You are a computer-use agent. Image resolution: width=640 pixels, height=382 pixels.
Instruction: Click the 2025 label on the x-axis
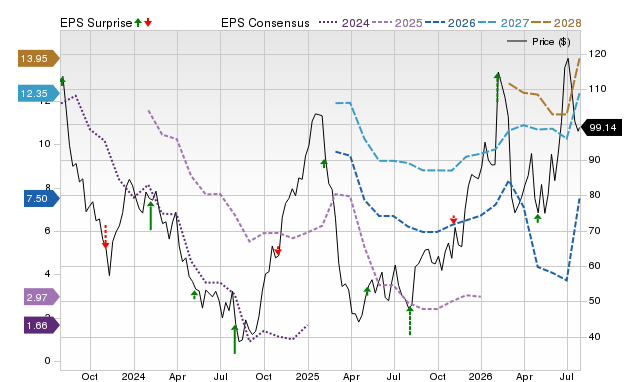pyautogui.click(x=308, y=376)
